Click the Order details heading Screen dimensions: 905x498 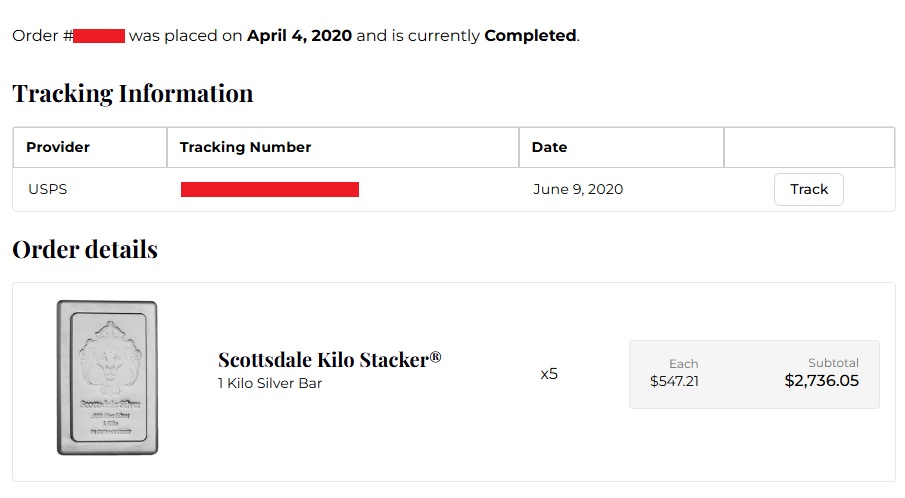tap(85, 249)
